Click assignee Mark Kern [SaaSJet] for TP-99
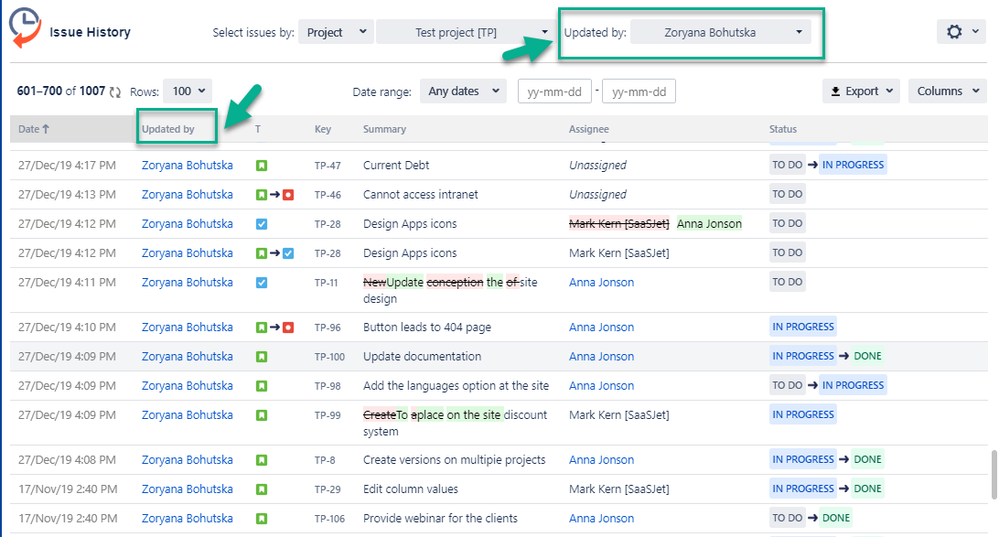Screen dimensions: 999x537 pos(619,415)
